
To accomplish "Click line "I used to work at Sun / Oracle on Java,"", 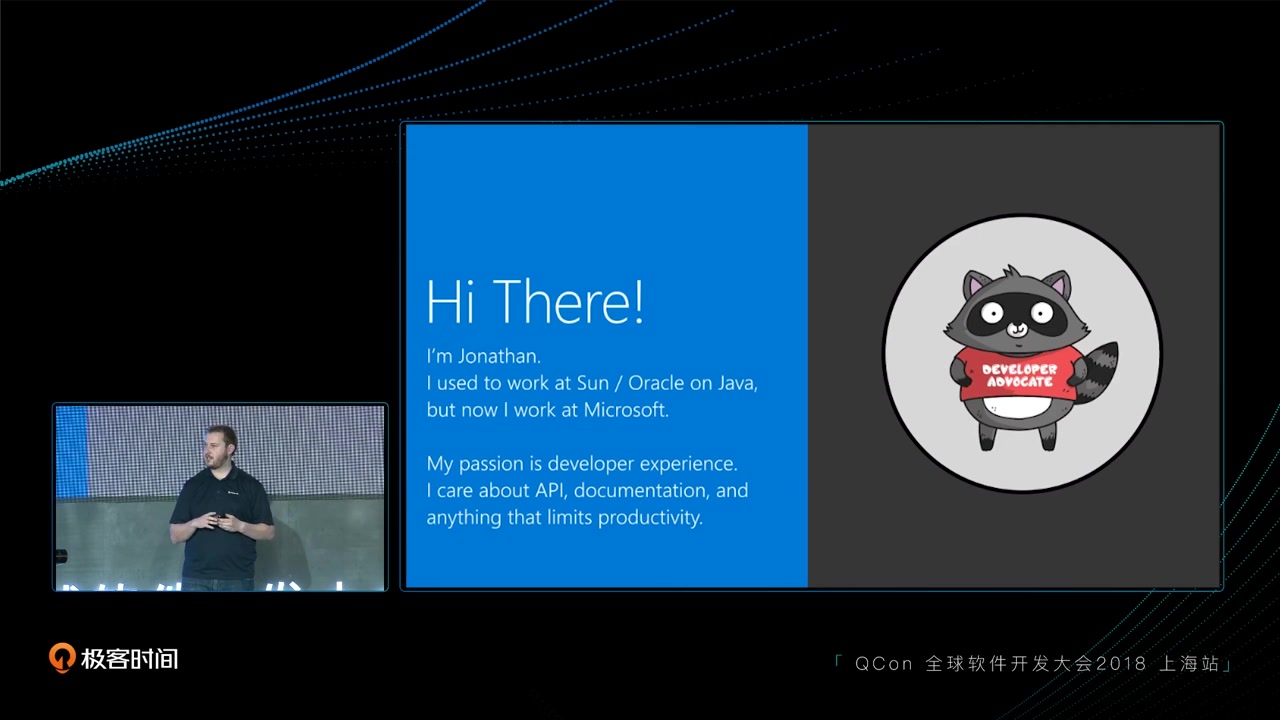I will pyautogui.click(x=592, y=383).
